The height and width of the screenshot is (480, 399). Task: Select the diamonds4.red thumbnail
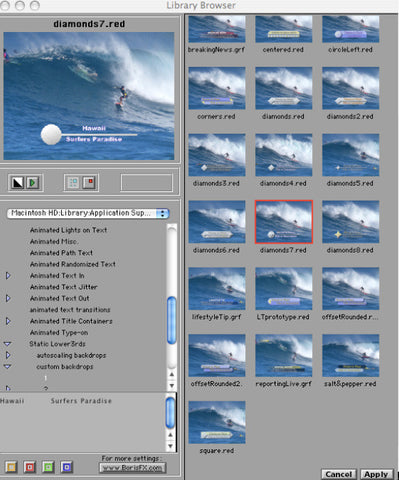[x=284, y=155]
